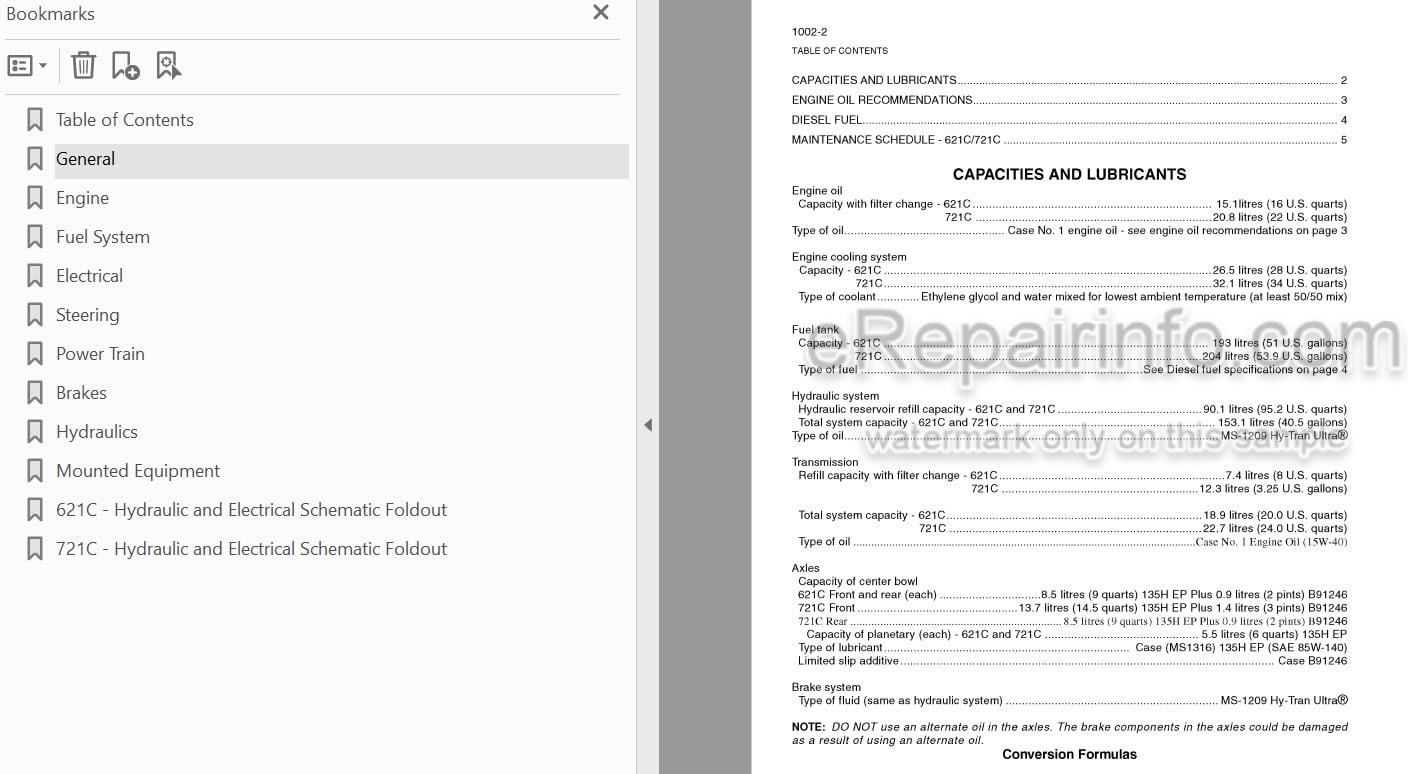Click bookmark icon beside 621C foldout

pos(35,510)
